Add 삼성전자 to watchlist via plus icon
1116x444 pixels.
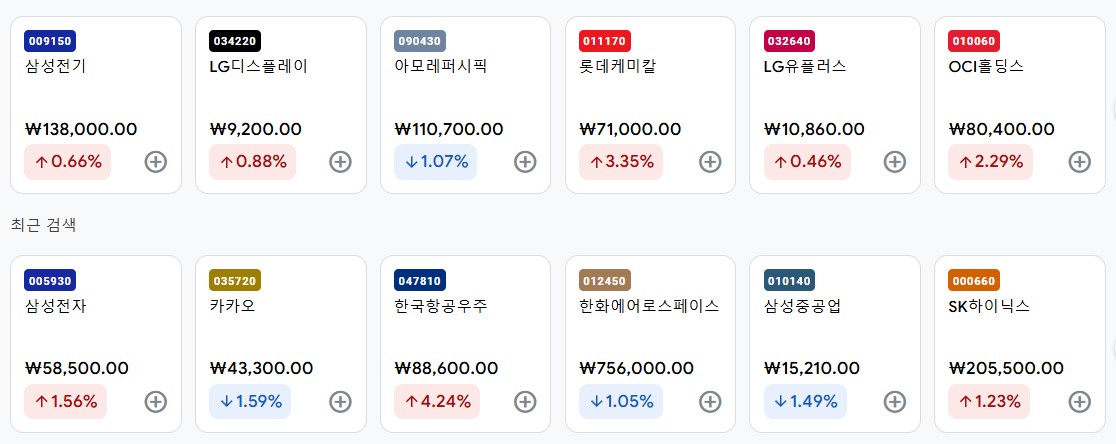(x=156, y=402)
